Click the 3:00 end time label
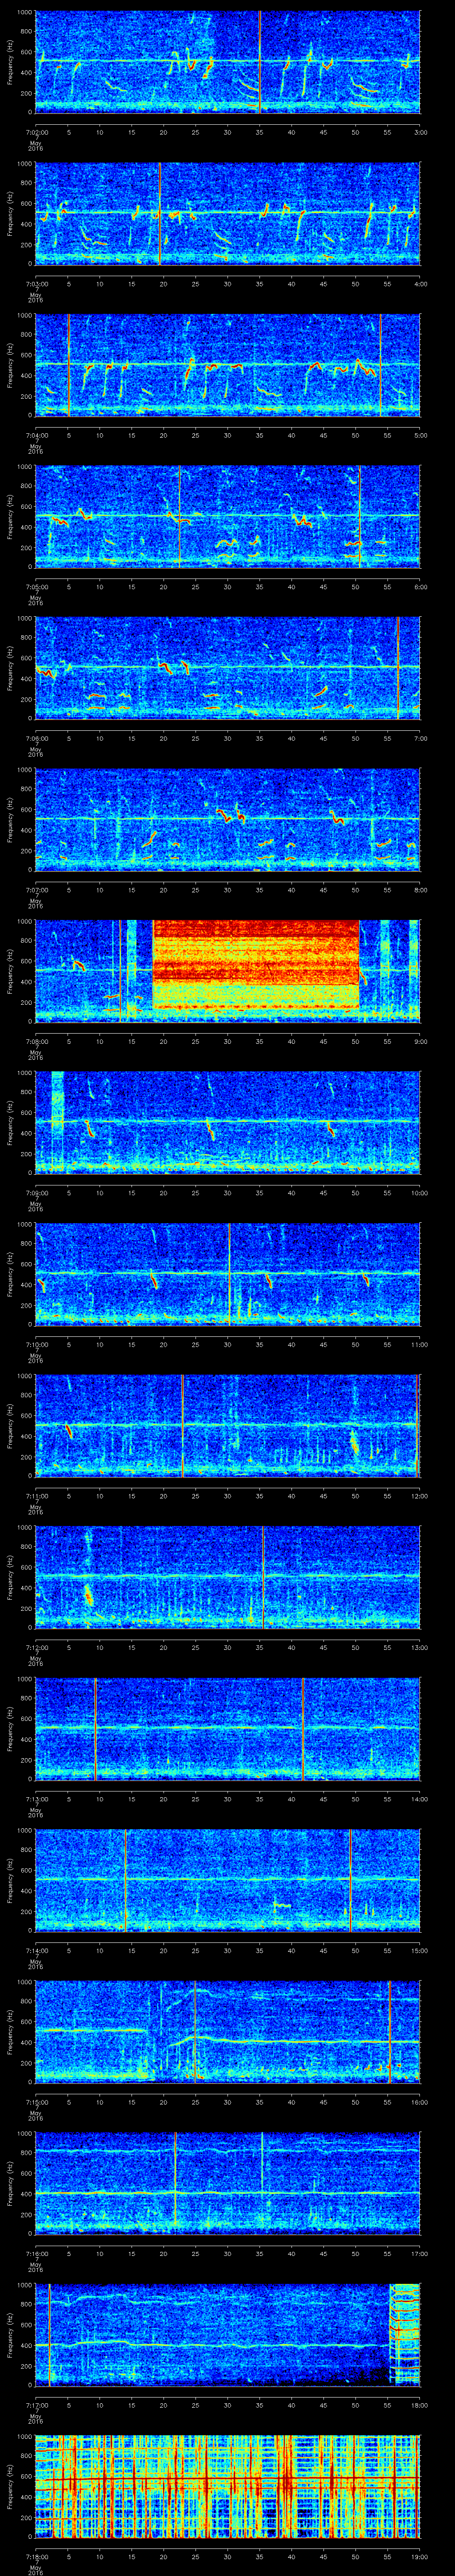This screenshot has width=455, height=2576. tap(420, 132)
